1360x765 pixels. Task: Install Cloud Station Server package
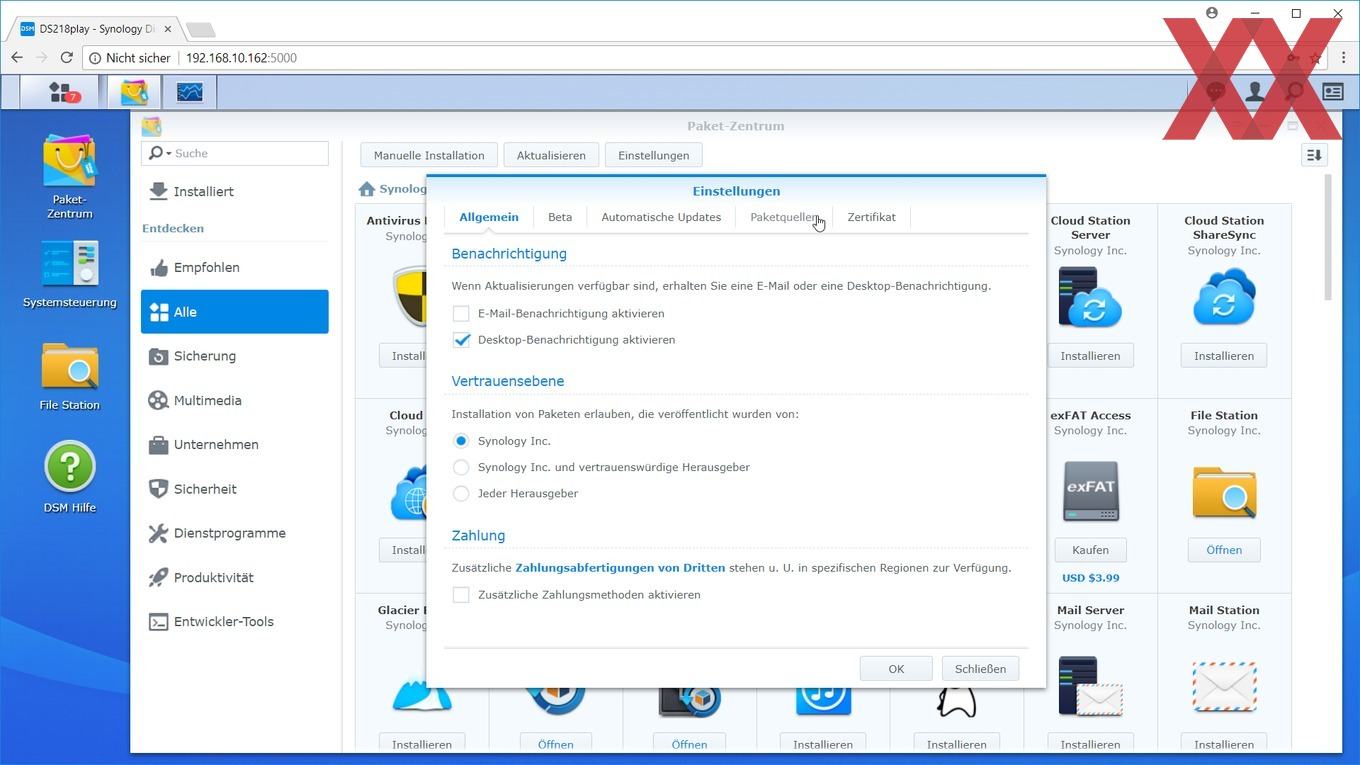(1090, 356)
